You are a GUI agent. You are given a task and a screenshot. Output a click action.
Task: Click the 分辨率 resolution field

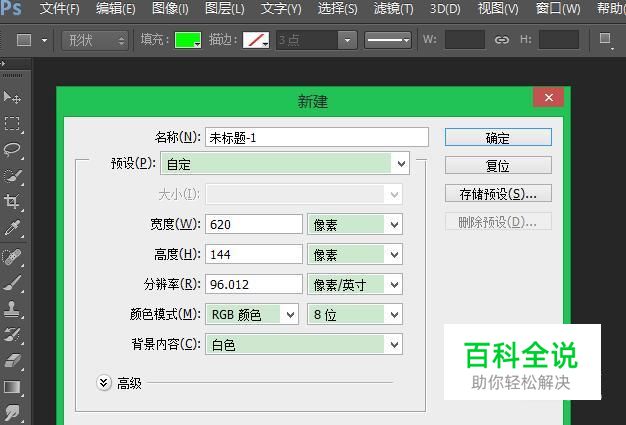point(254,284)
